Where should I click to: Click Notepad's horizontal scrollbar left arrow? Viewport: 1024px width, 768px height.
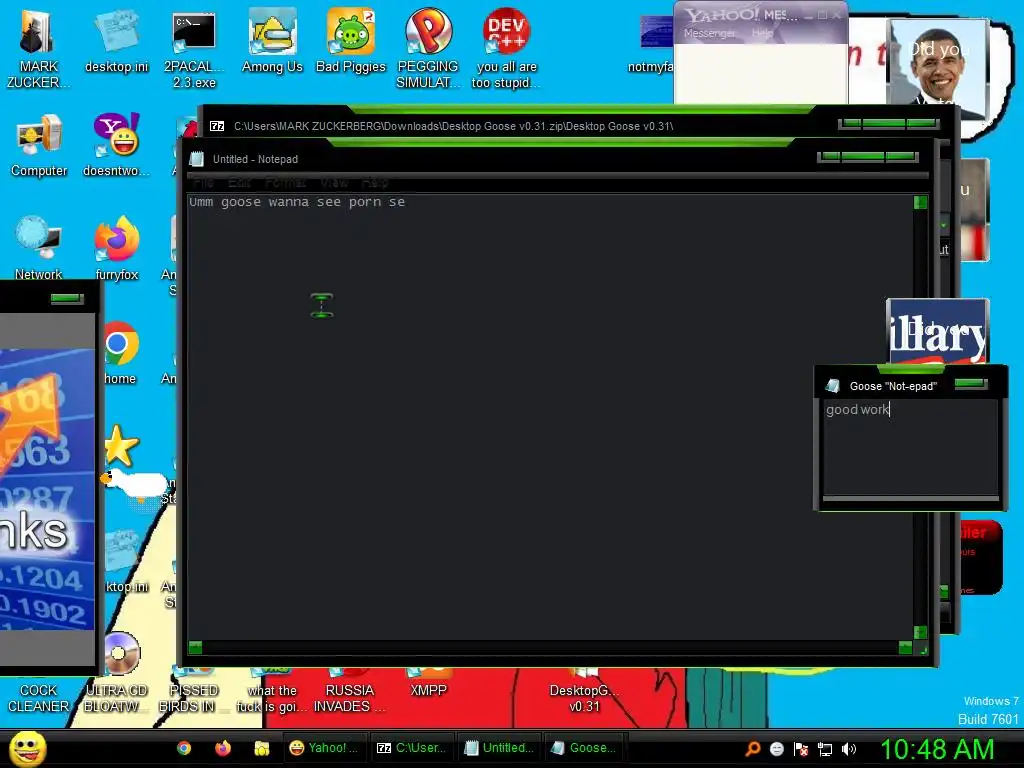(195, 647)
